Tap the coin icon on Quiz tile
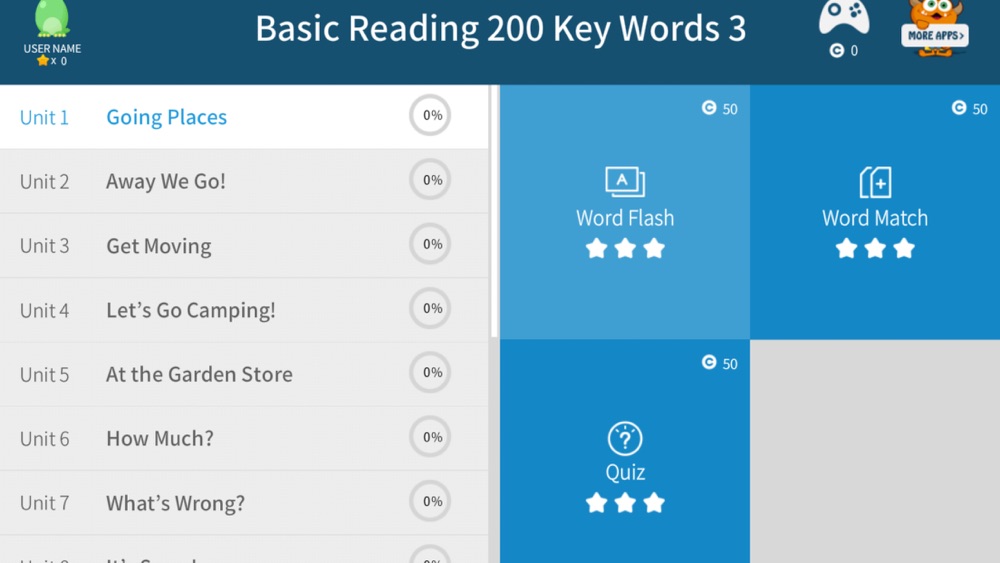This screenshot has width=1000, height=563. [x=709, y=362]
